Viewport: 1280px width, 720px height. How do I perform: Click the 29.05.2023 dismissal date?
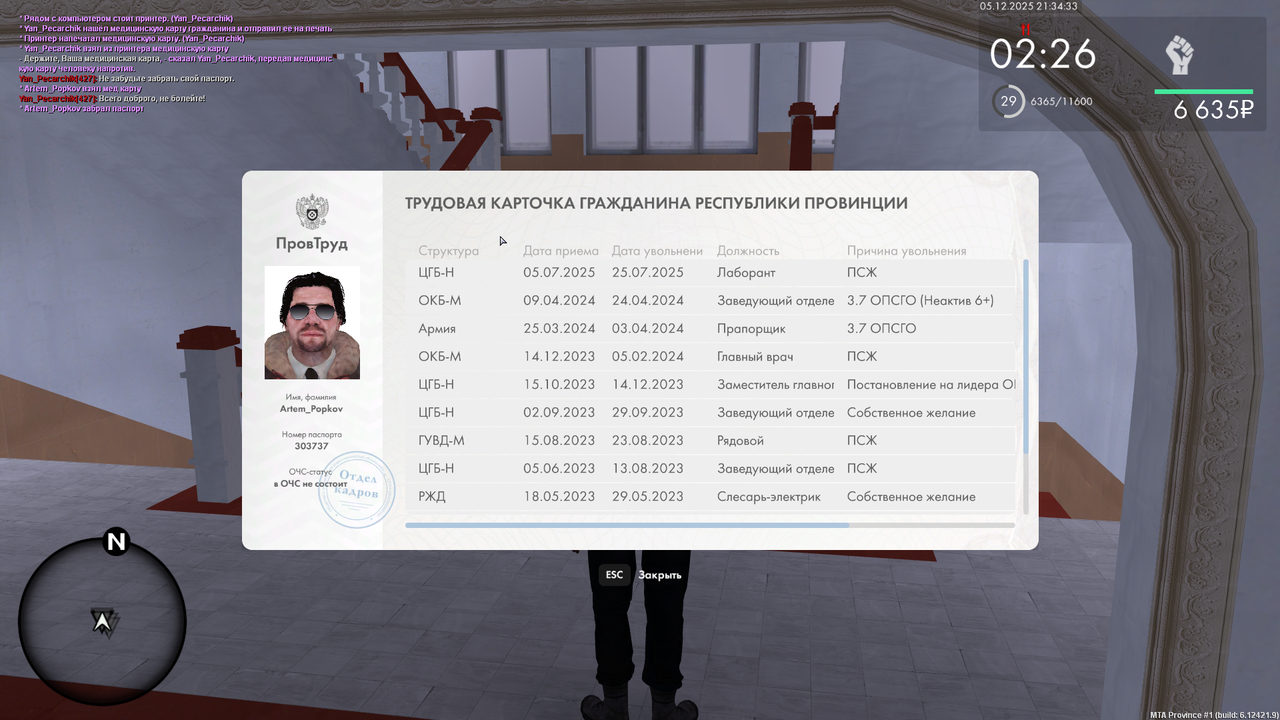click(648, 496)
